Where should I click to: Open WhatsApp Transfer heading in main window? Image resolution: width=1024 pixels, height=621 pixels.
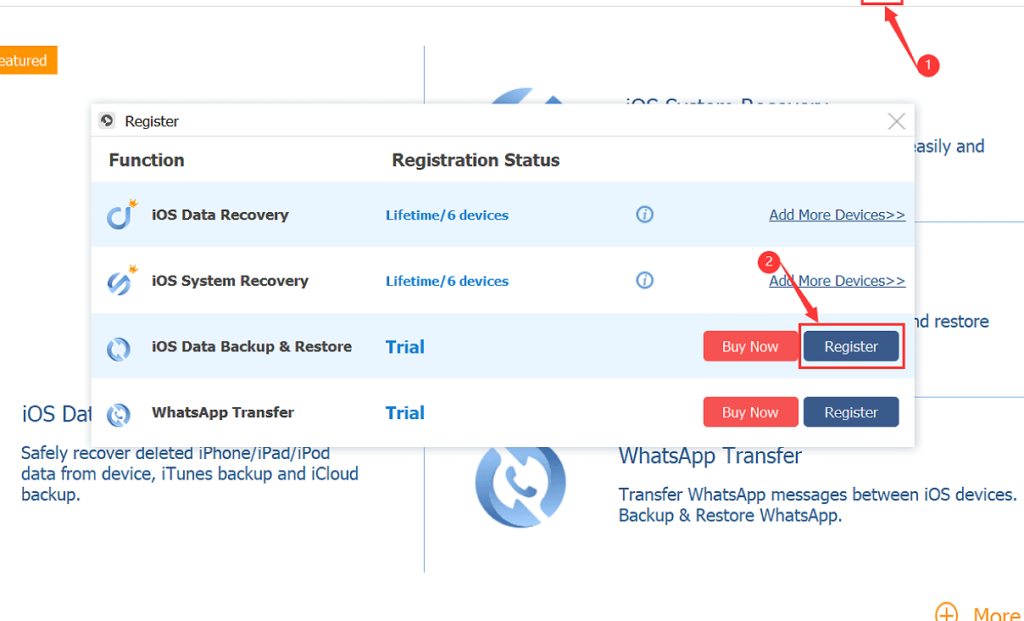[710, 455]
